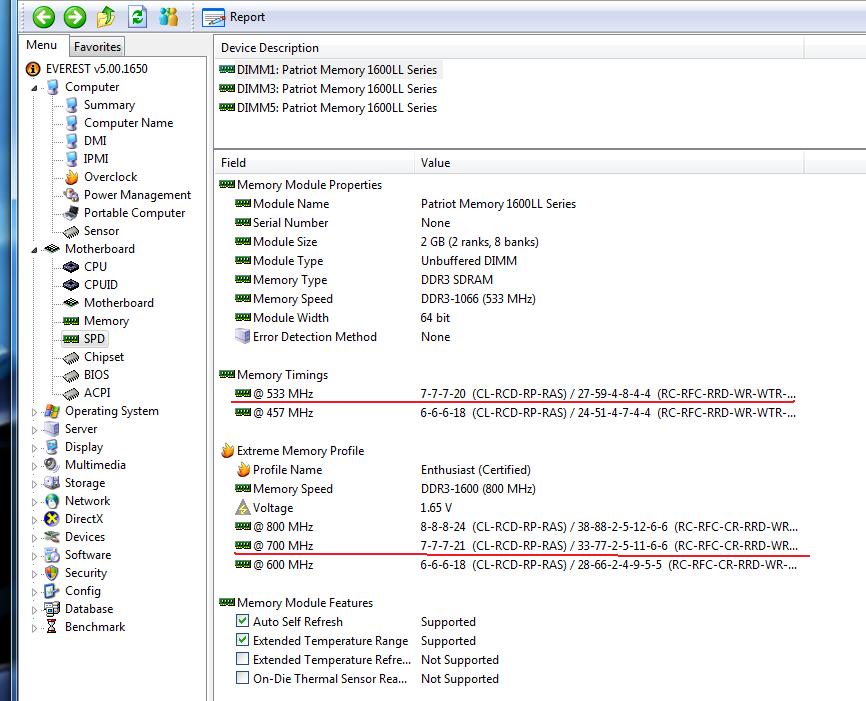Image resolution: width=866 pixels, height=701 pixels.
Task: Select the IPMI icon in the tree
Action: click(71, 159)
